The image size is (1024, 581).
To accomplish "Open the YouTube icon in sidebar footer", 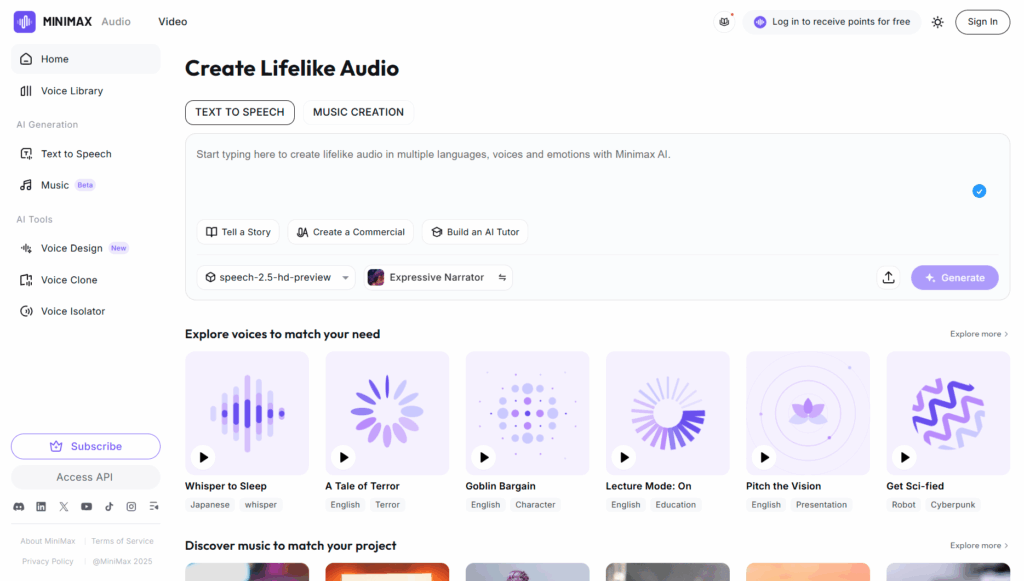I will point(86,507).
